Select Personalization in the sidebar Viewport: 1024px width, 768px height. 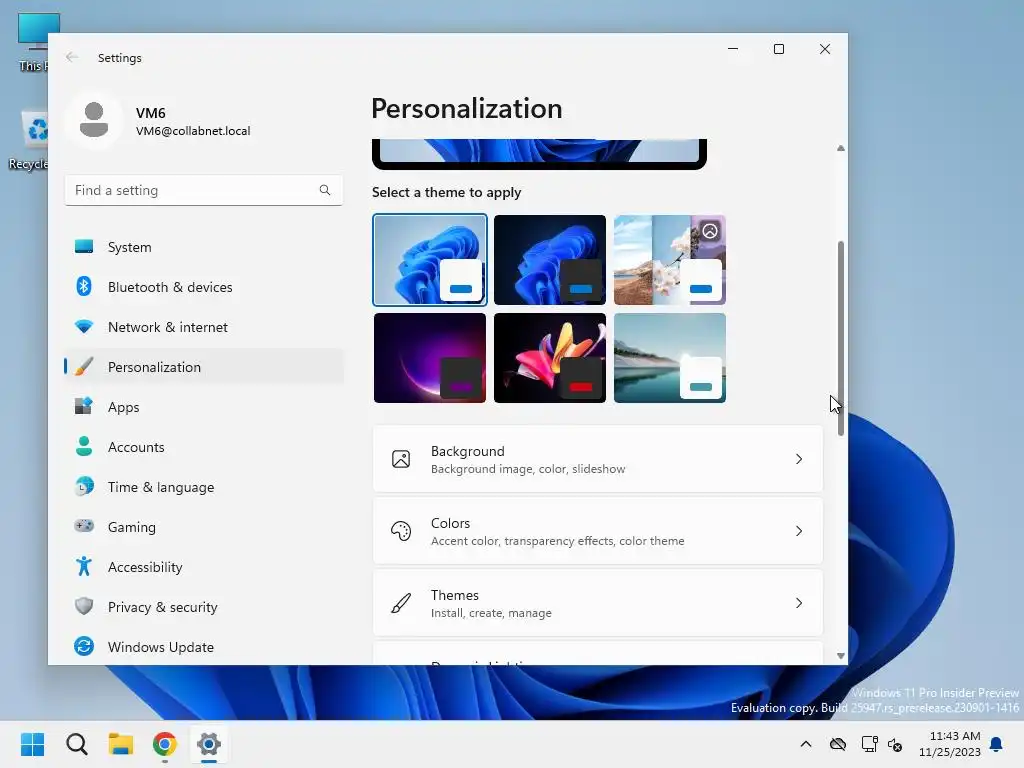204,366
